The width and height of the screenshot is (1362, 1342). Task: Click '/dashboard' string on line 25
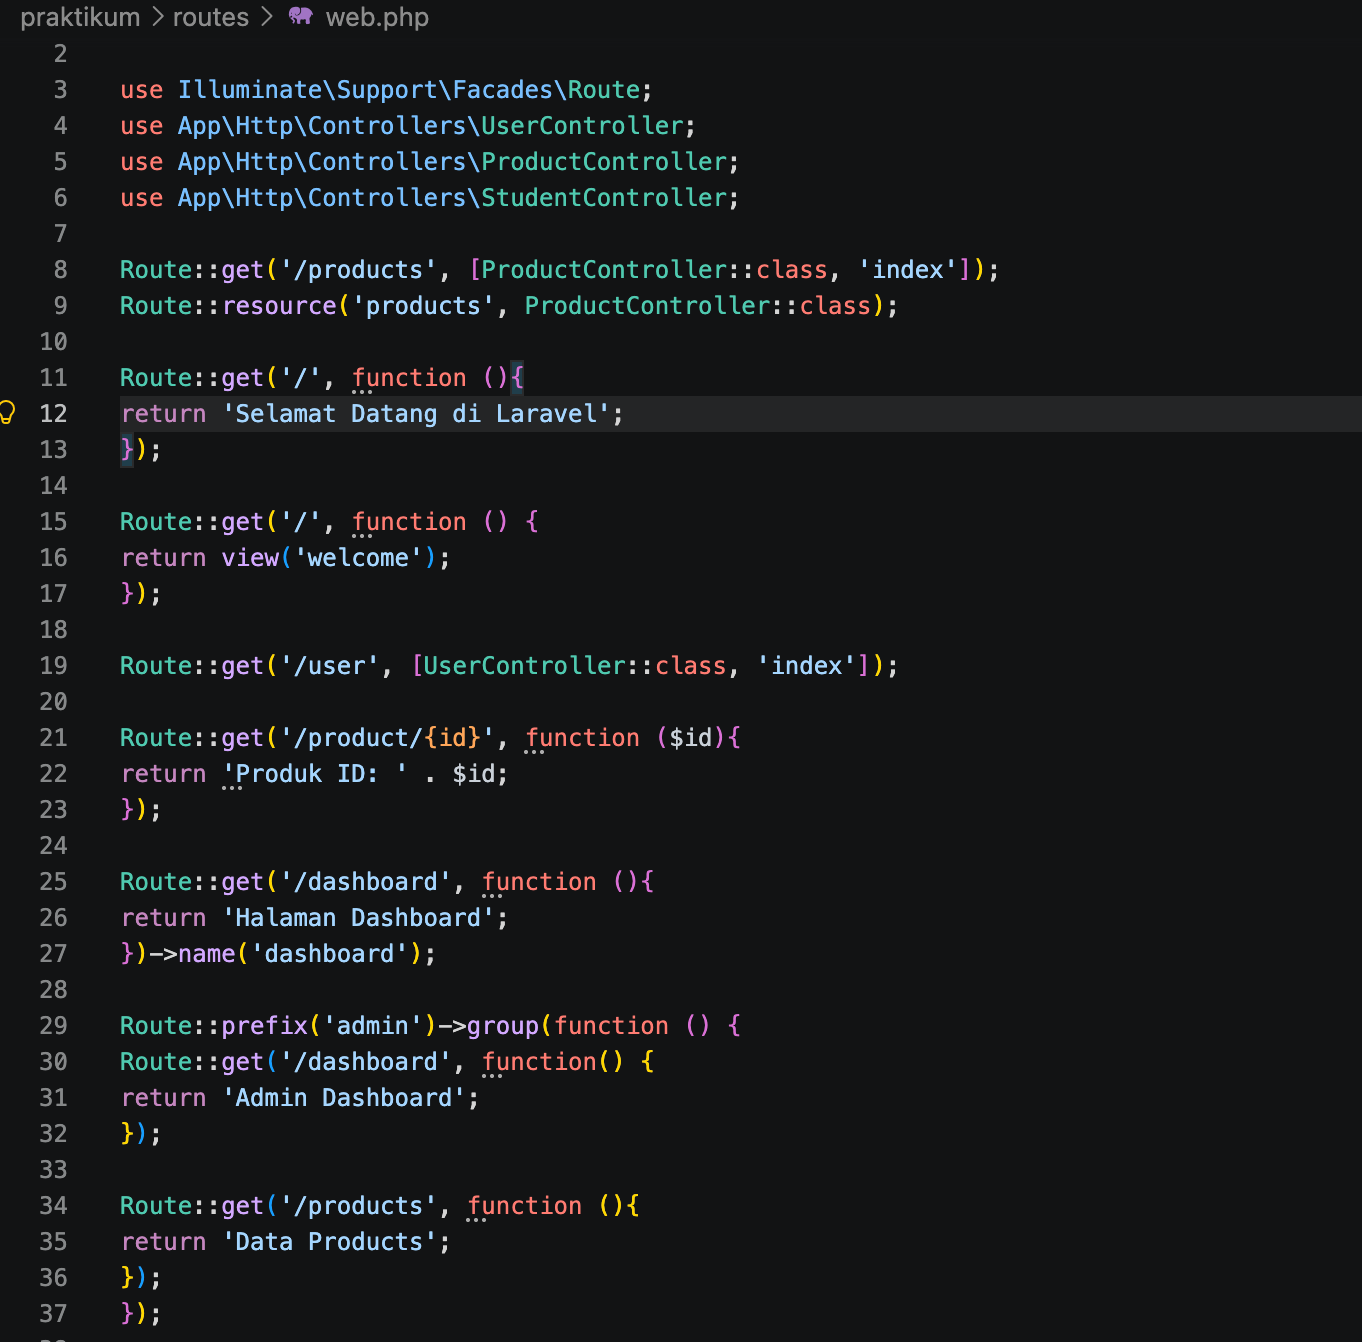[x=365, y=881]
